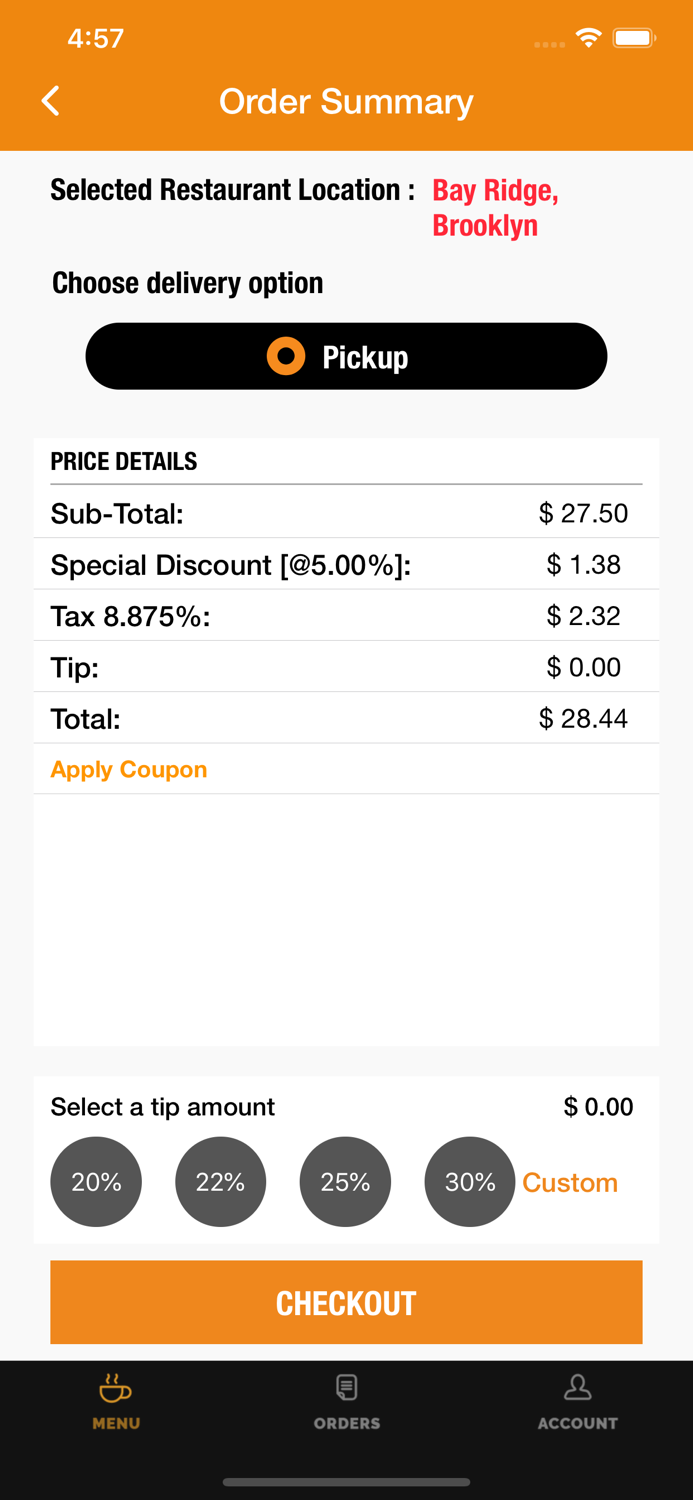
Task: Choose the 30% tip option
Action: [470, 1182]
